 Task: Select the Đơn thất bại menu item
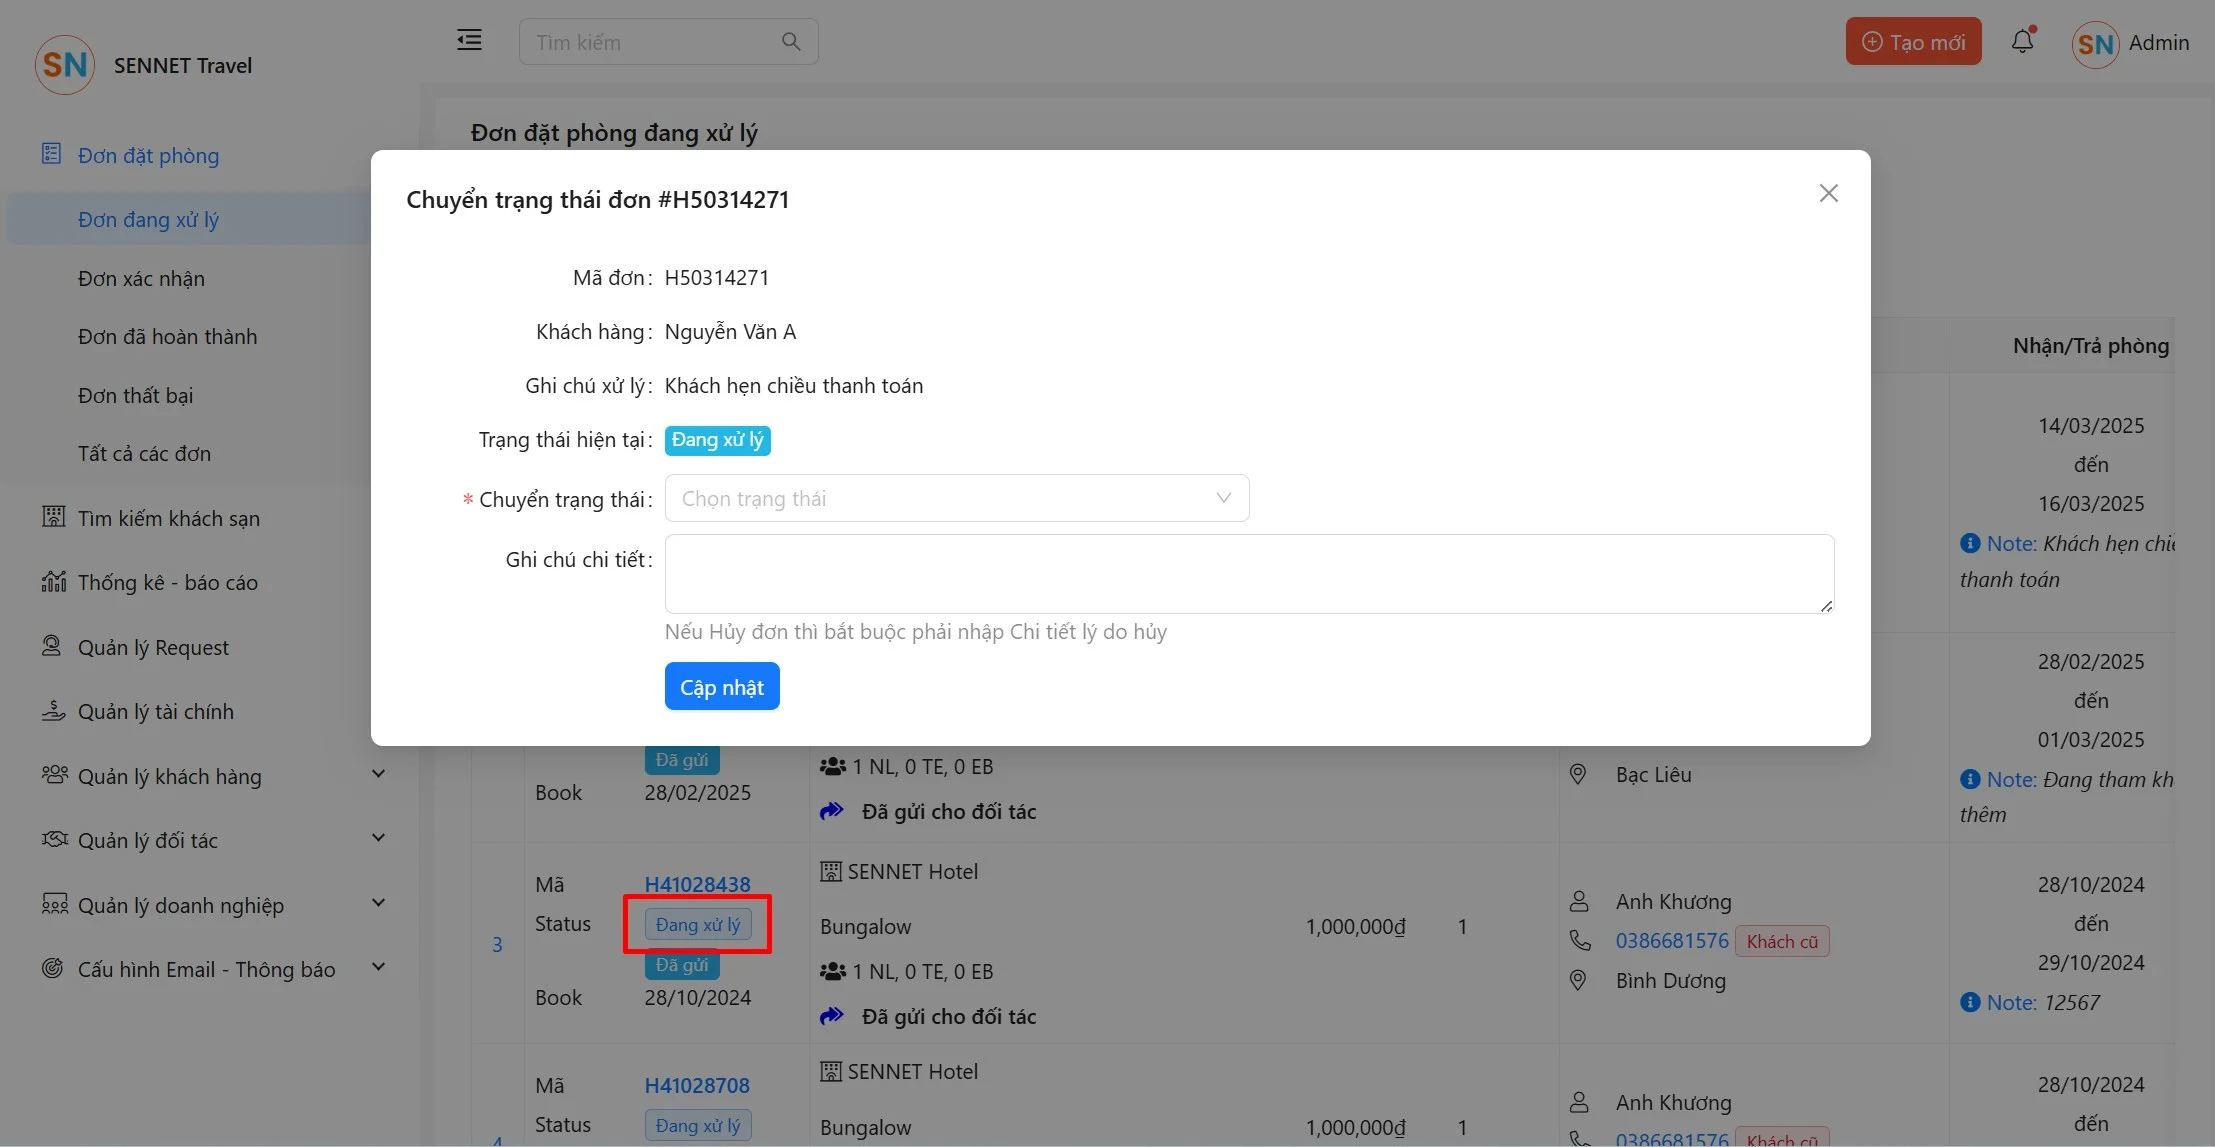(x=135, y=395)
